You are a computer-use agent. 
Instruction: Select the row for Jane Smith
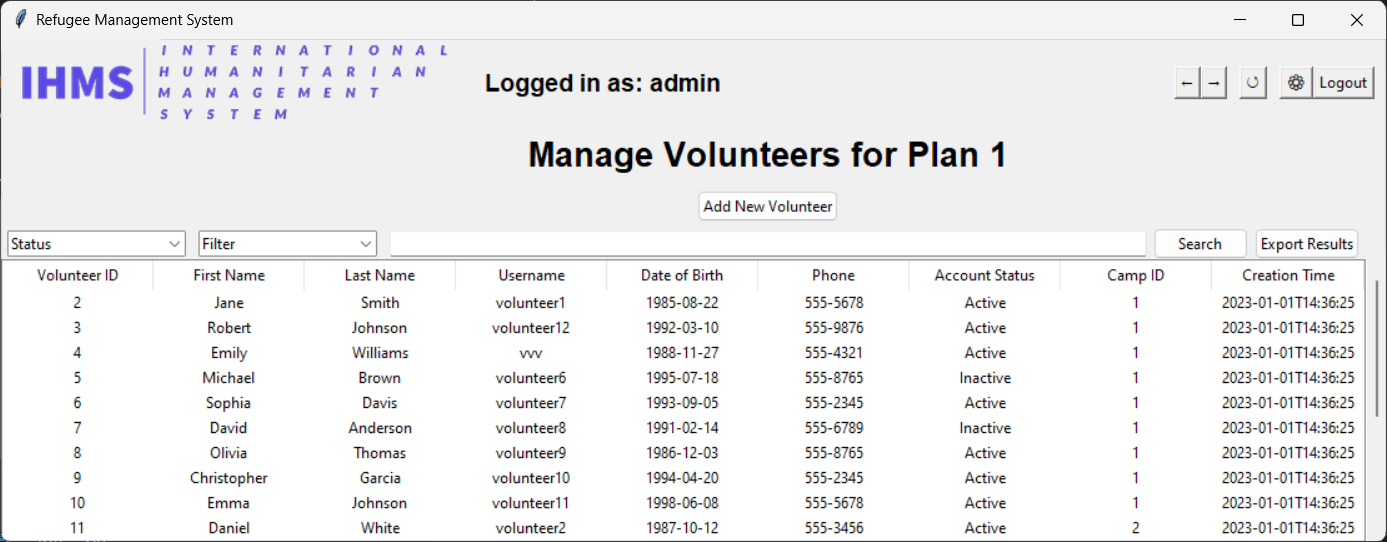coord(684,303)
